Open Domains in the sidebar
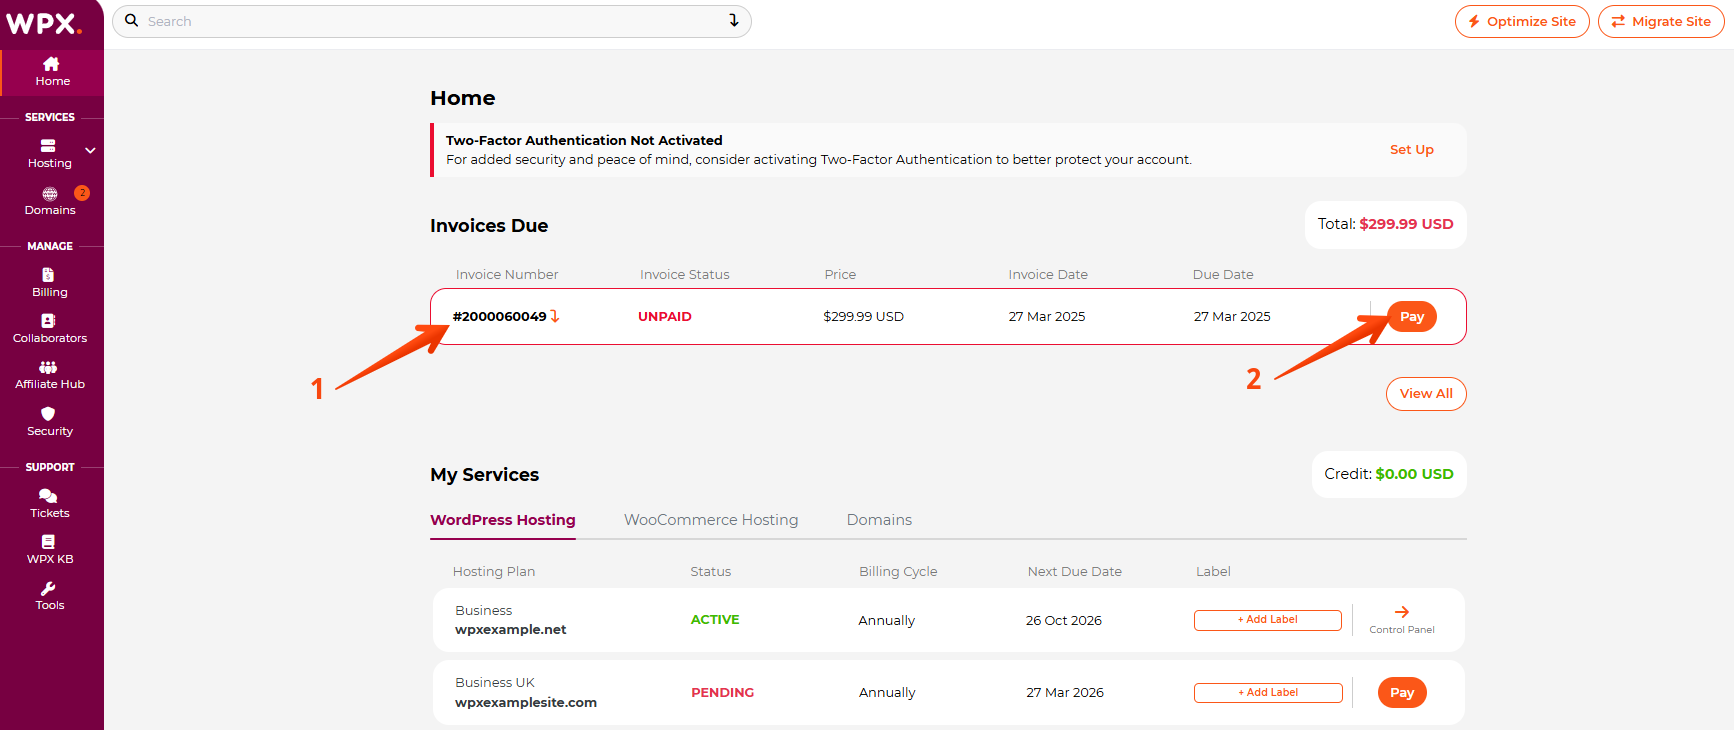Image resolution: width=1734 pixels, height=730 pixels. (x=50, y=201)
